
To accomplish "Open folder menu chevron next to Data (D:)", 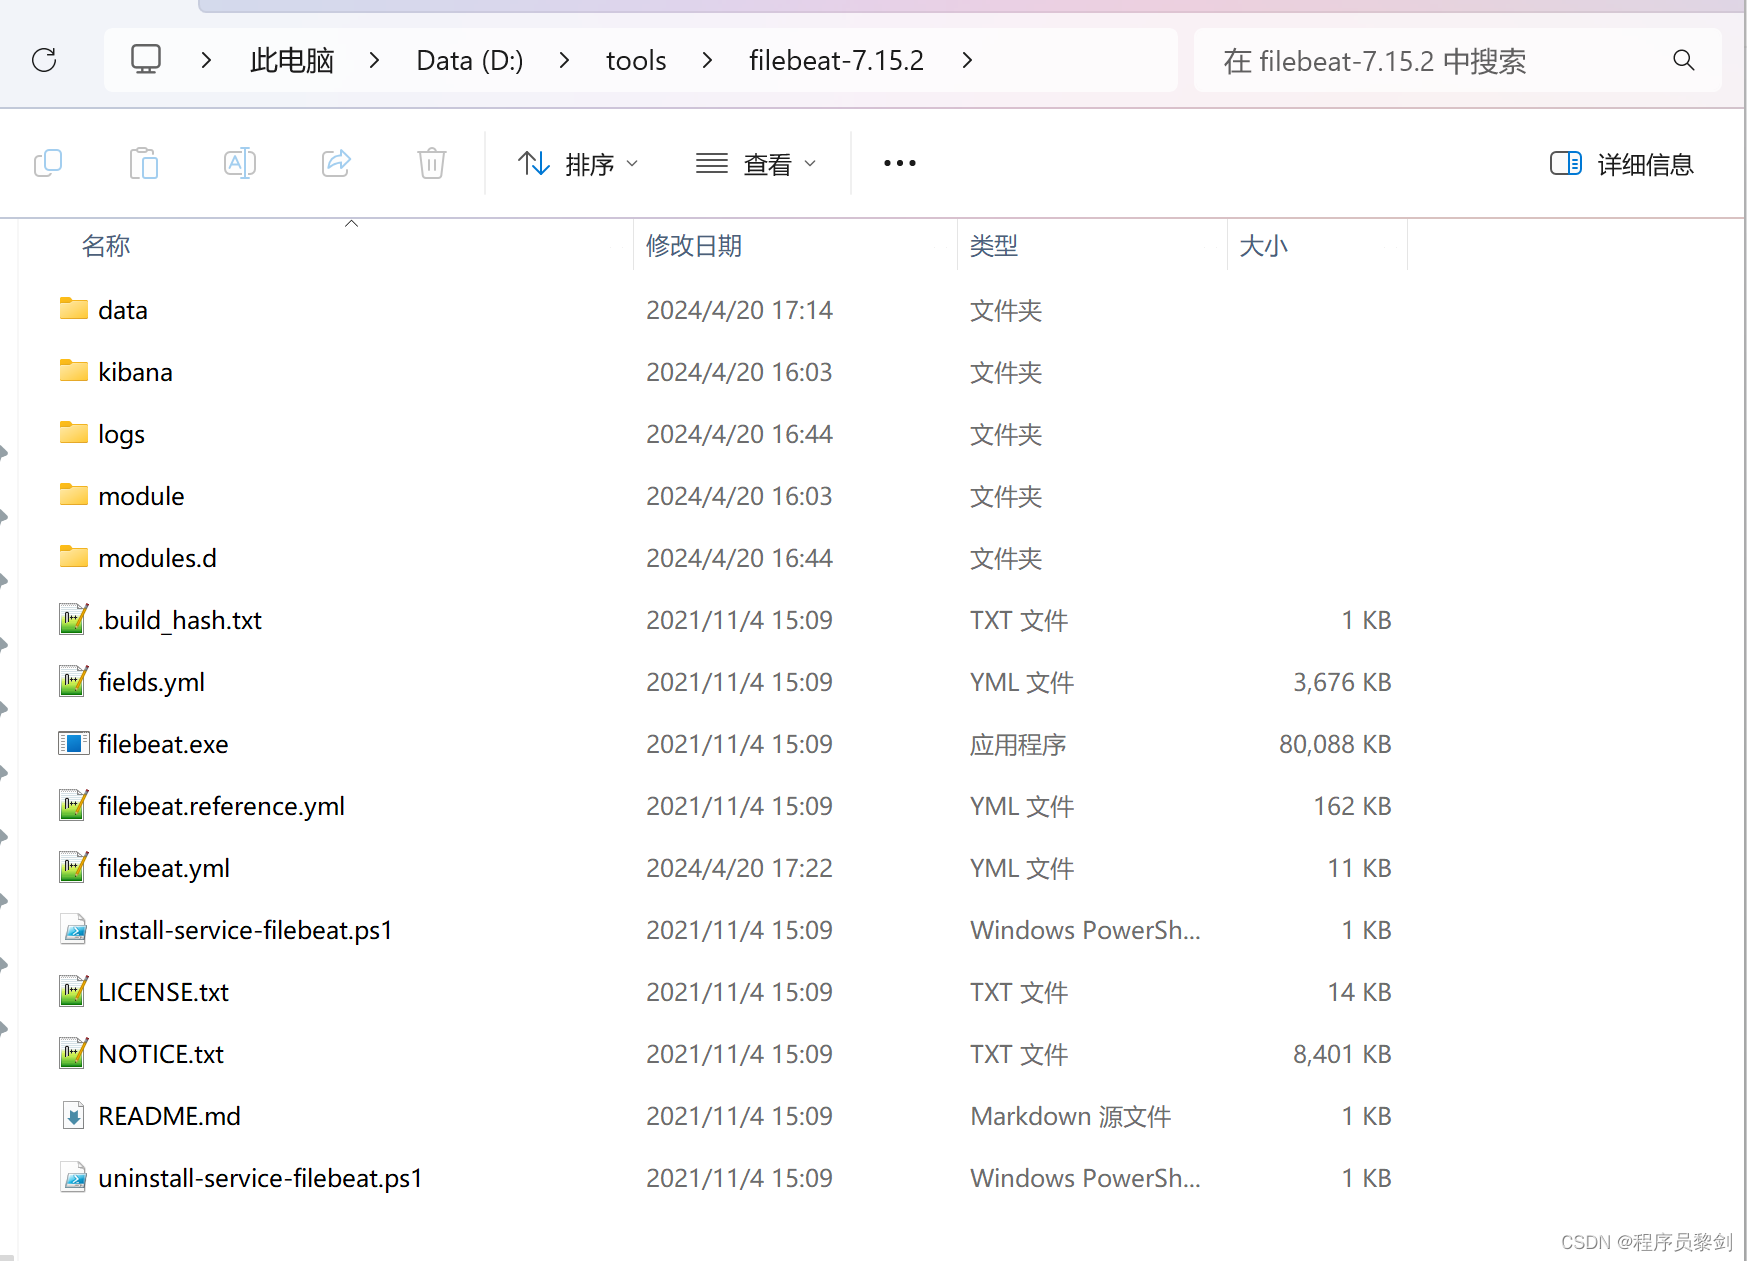I will pos(563,60).
